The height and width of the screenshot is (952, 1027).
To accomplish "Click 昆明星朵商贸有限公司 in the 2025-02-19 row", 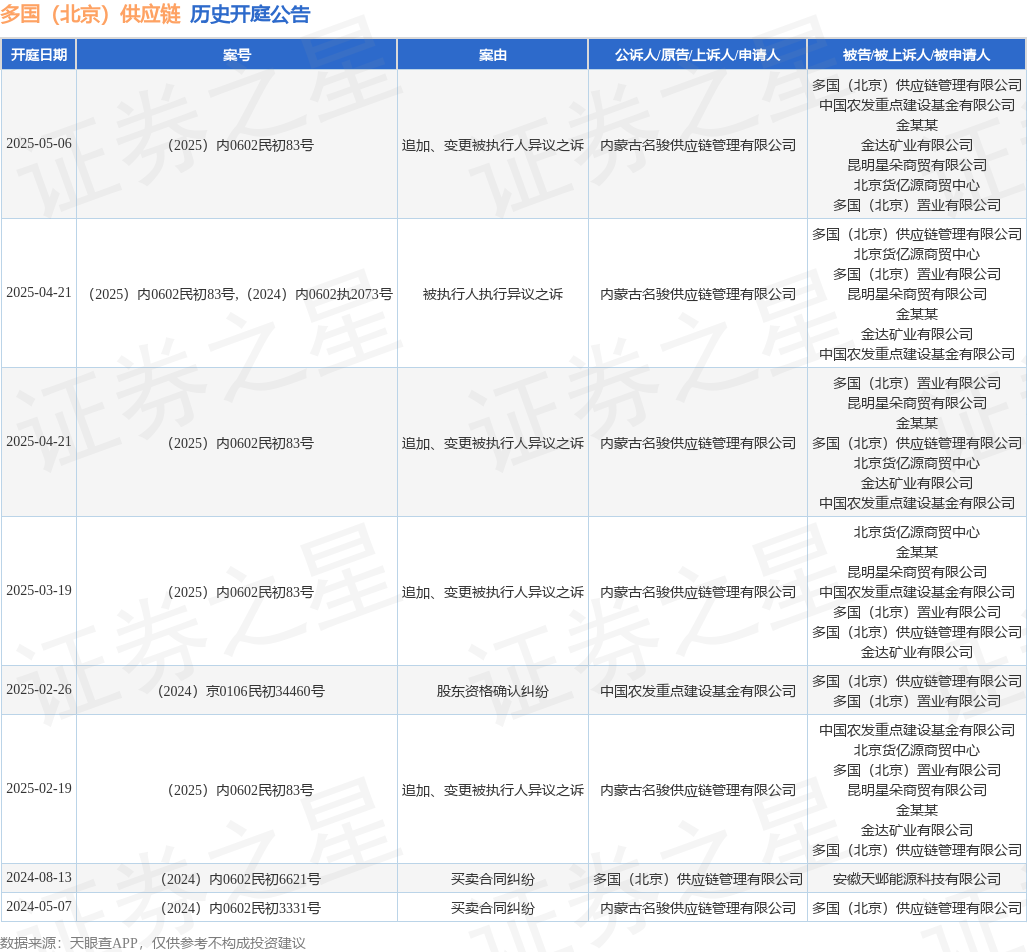I will click(916, 790).
